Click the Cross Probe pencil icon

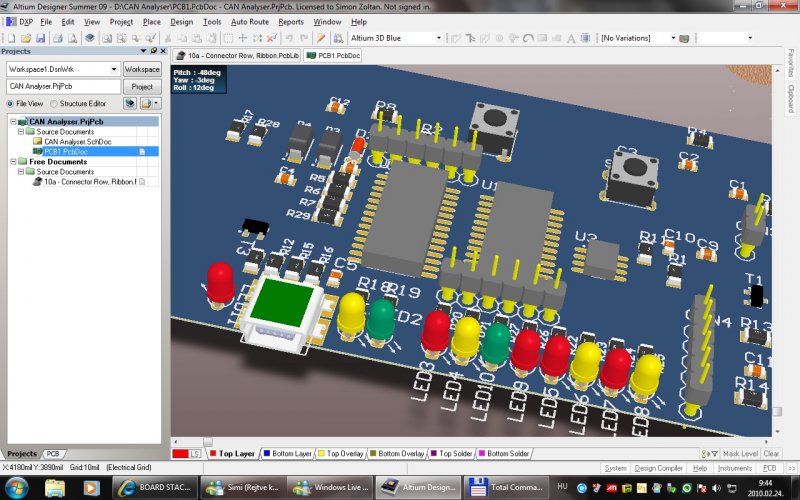click(321, 38)
